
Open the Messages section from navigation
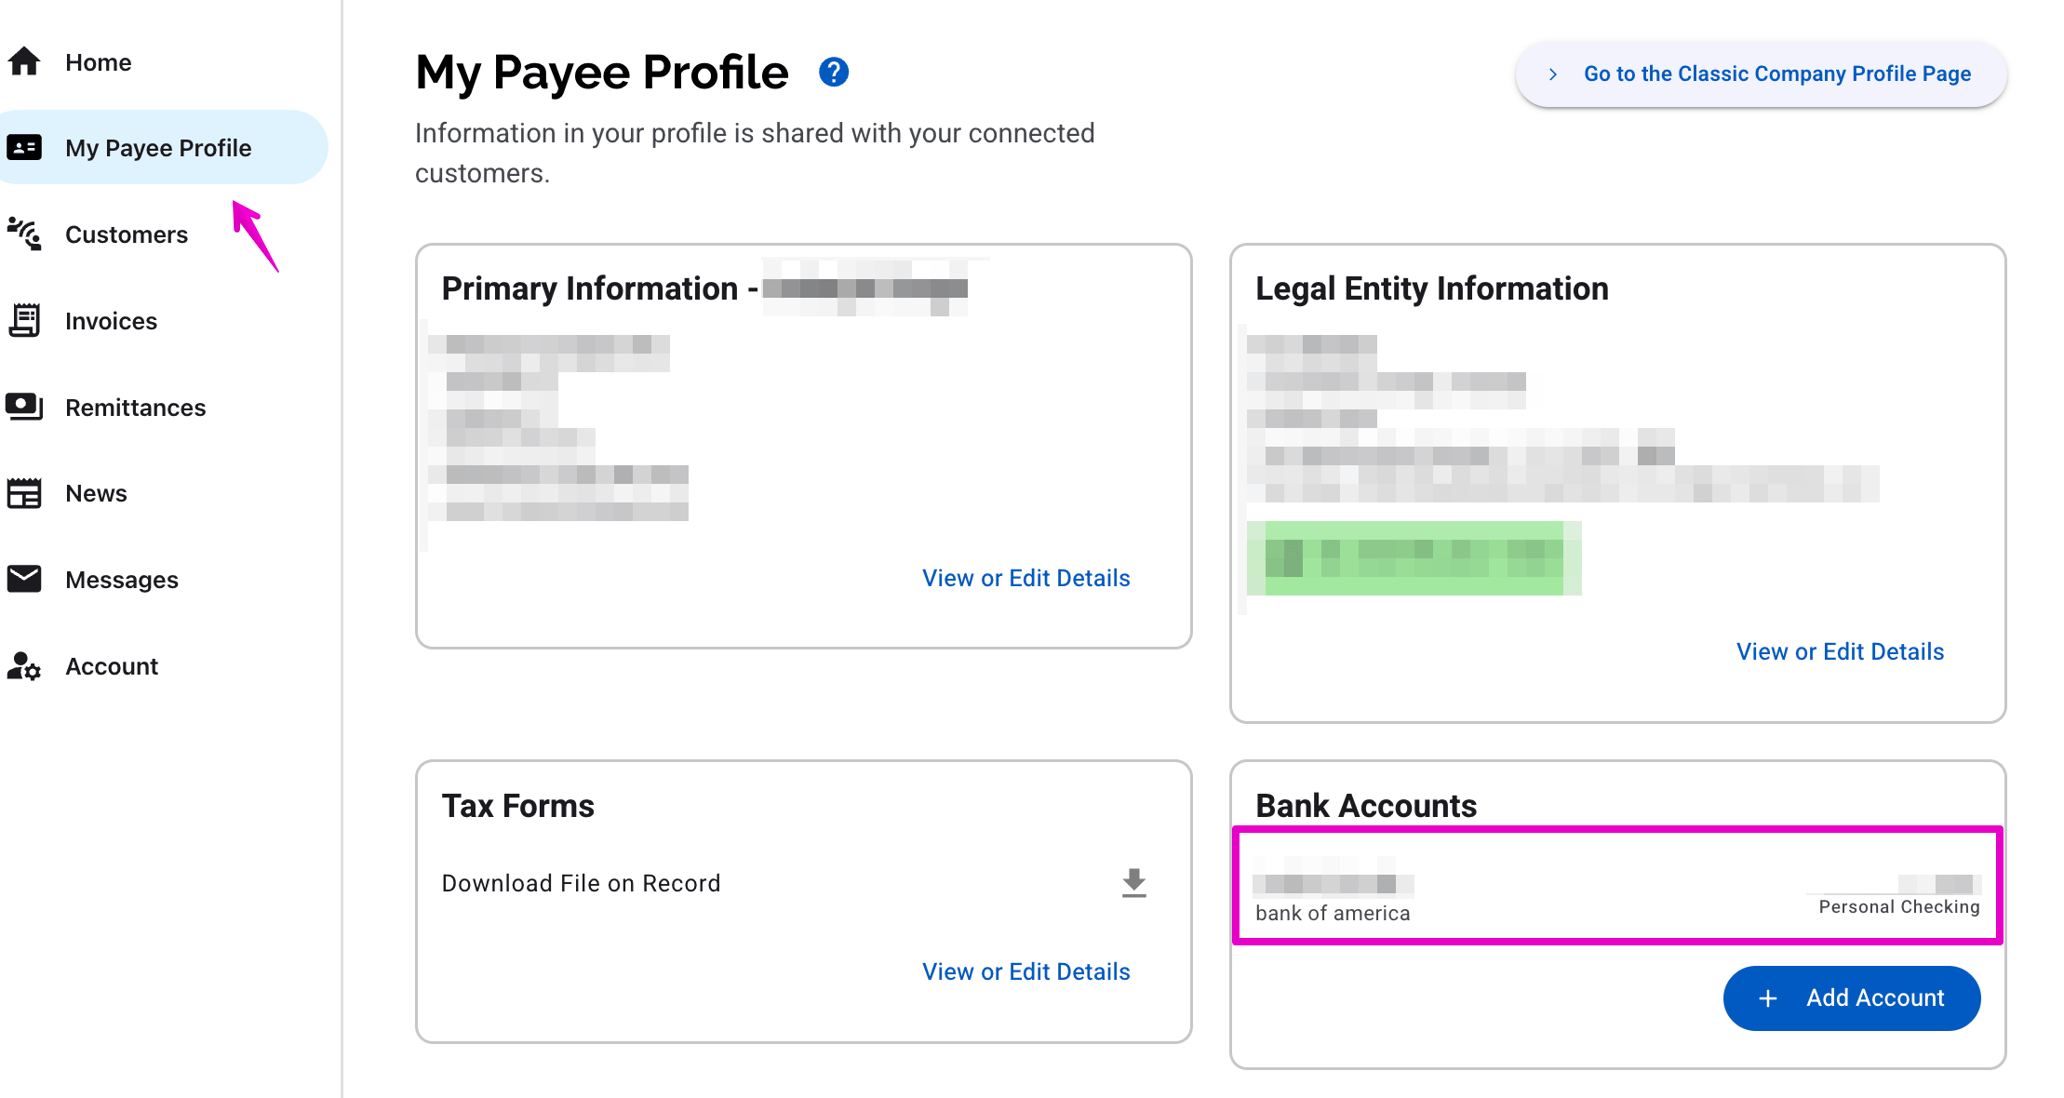click(x=121, y=578)
